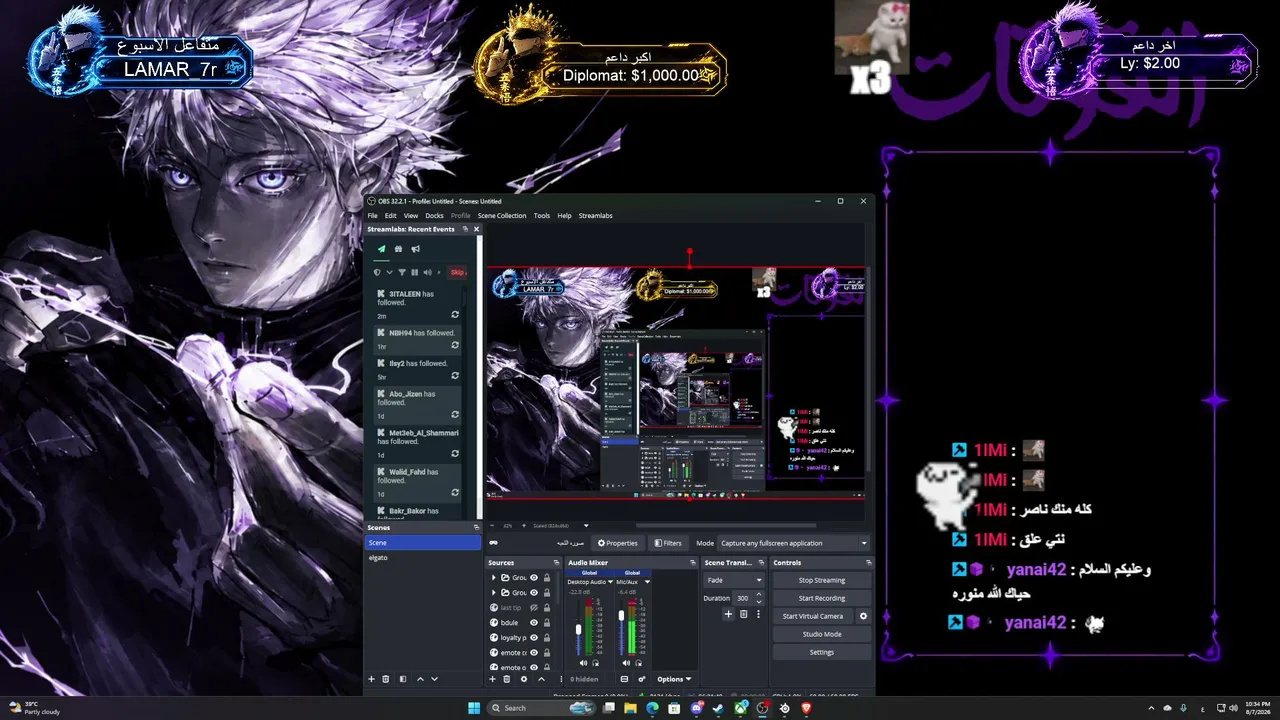Open the Streamlabs gift icon tab
Image resolution: width=1280 pixels, height=720 pixels.
(398, 249)
